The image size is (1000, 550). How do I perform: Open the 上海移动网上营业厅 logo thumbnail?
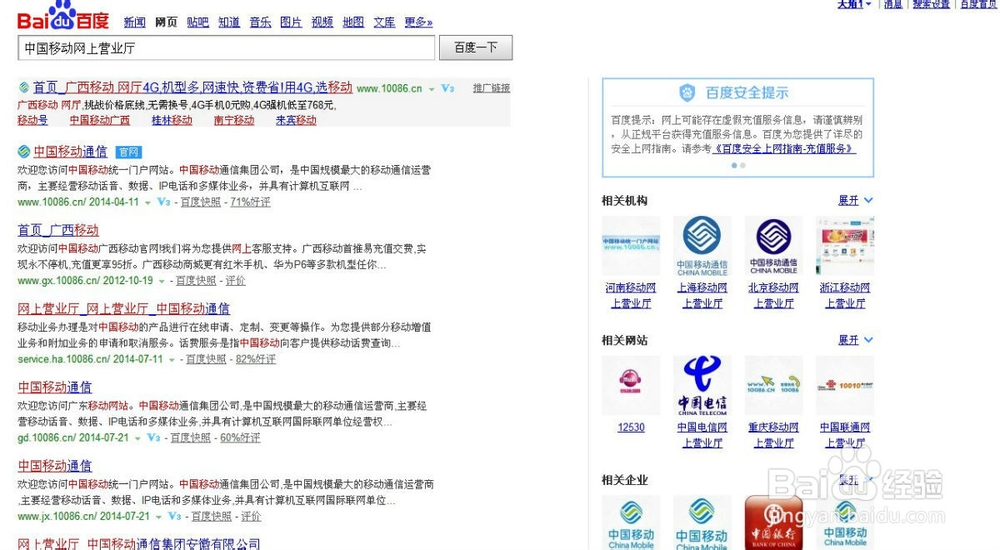(x=702, y=246)
